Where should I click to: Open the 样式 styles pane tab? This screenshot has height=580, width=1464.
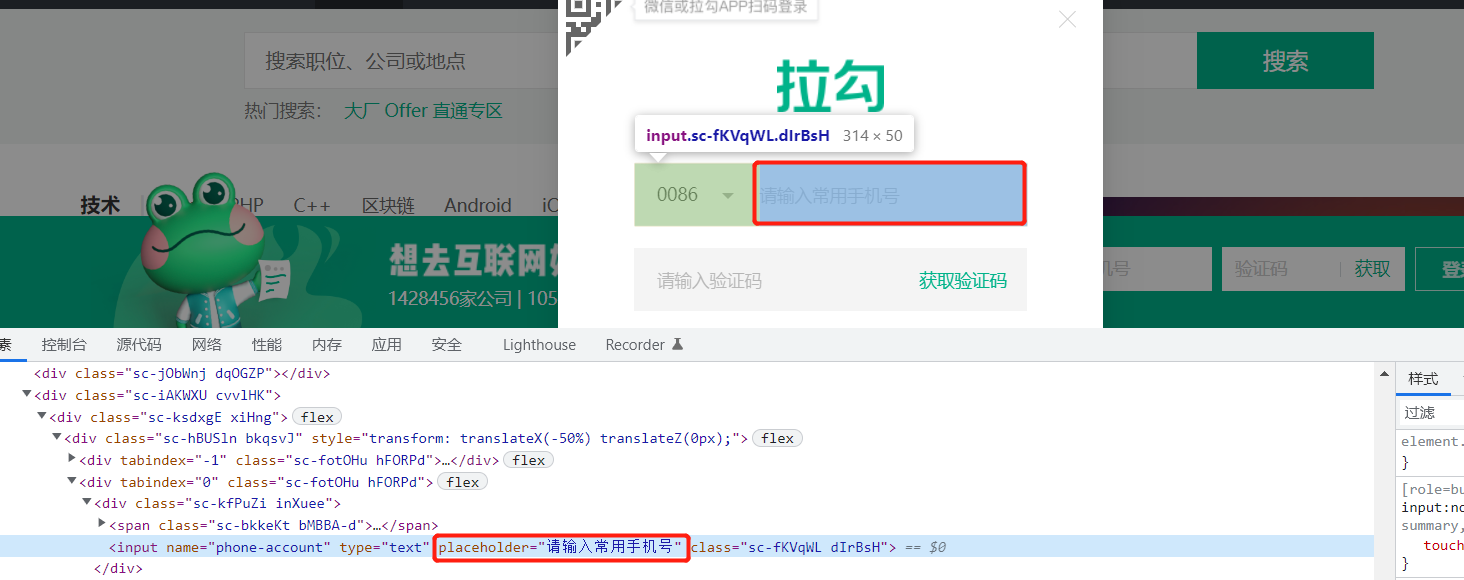pos(1423,379)
